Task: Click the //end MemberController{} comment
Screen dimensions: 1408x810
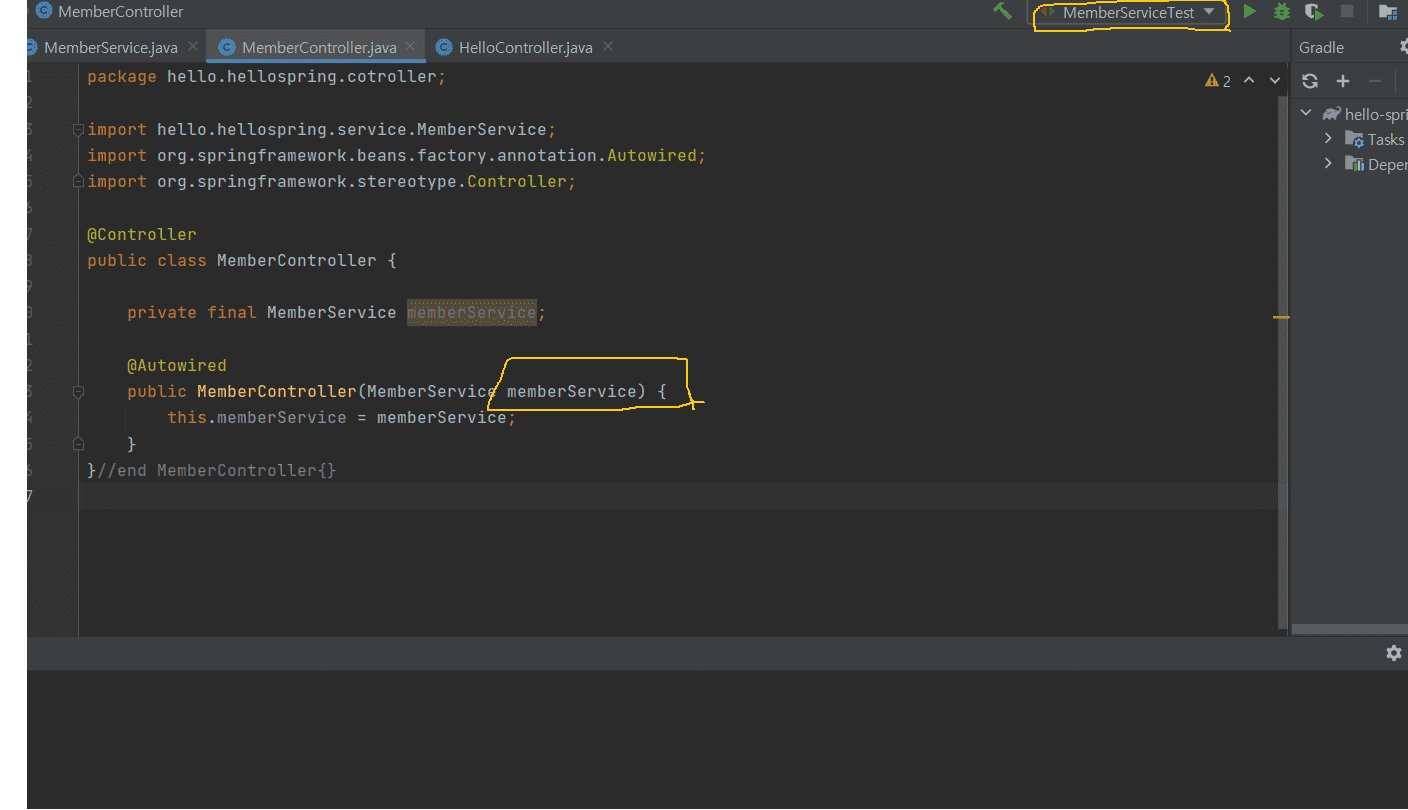Action: [217, 470]
